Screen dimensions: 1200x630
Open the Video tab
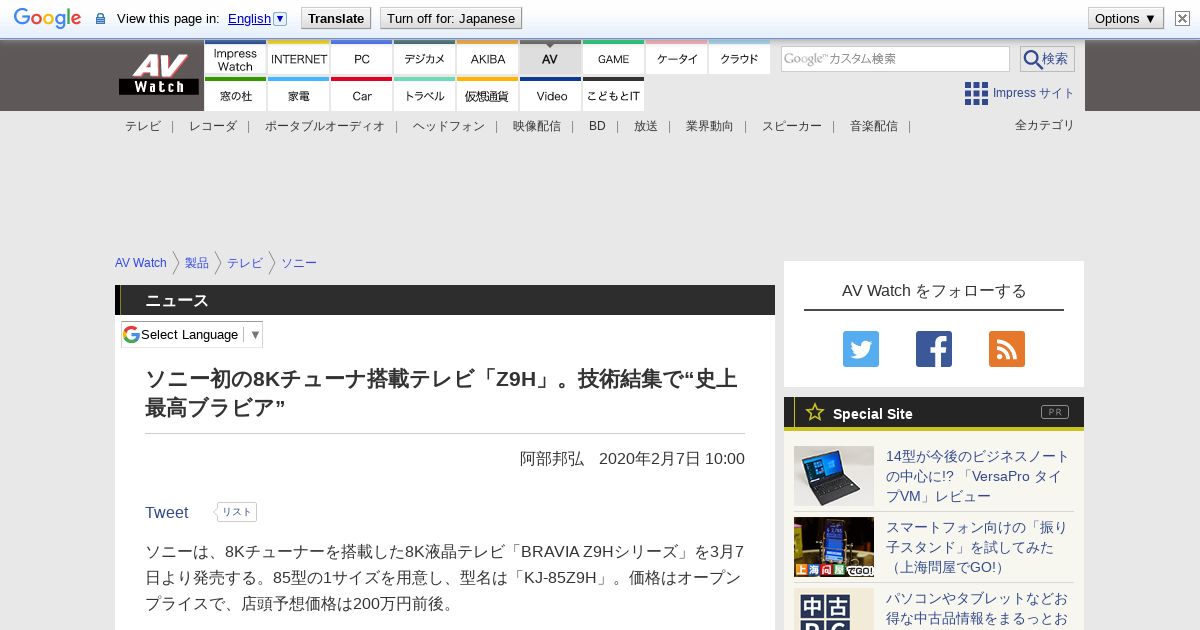point(551,95)
